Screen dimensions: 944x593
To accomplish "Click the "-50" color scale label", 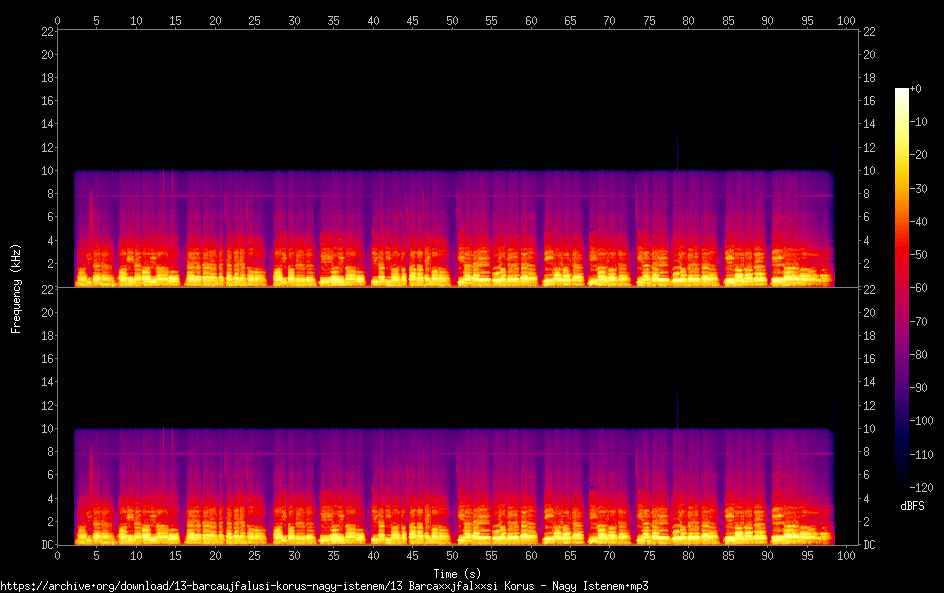I will click(919, 255).
